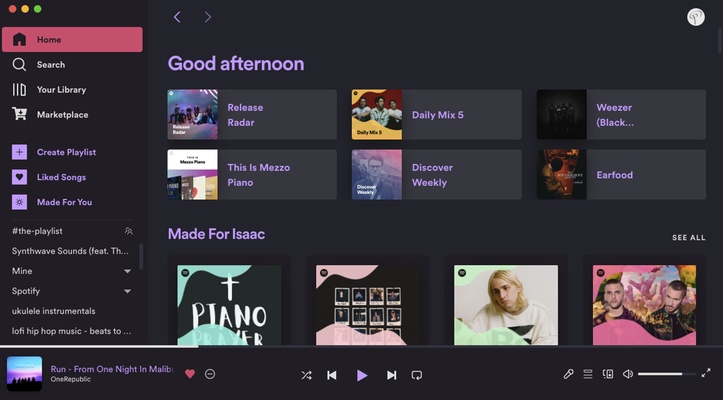Viewport: 723px width, 400px height.
Task: Skip to the previous track
Action: 332,375
